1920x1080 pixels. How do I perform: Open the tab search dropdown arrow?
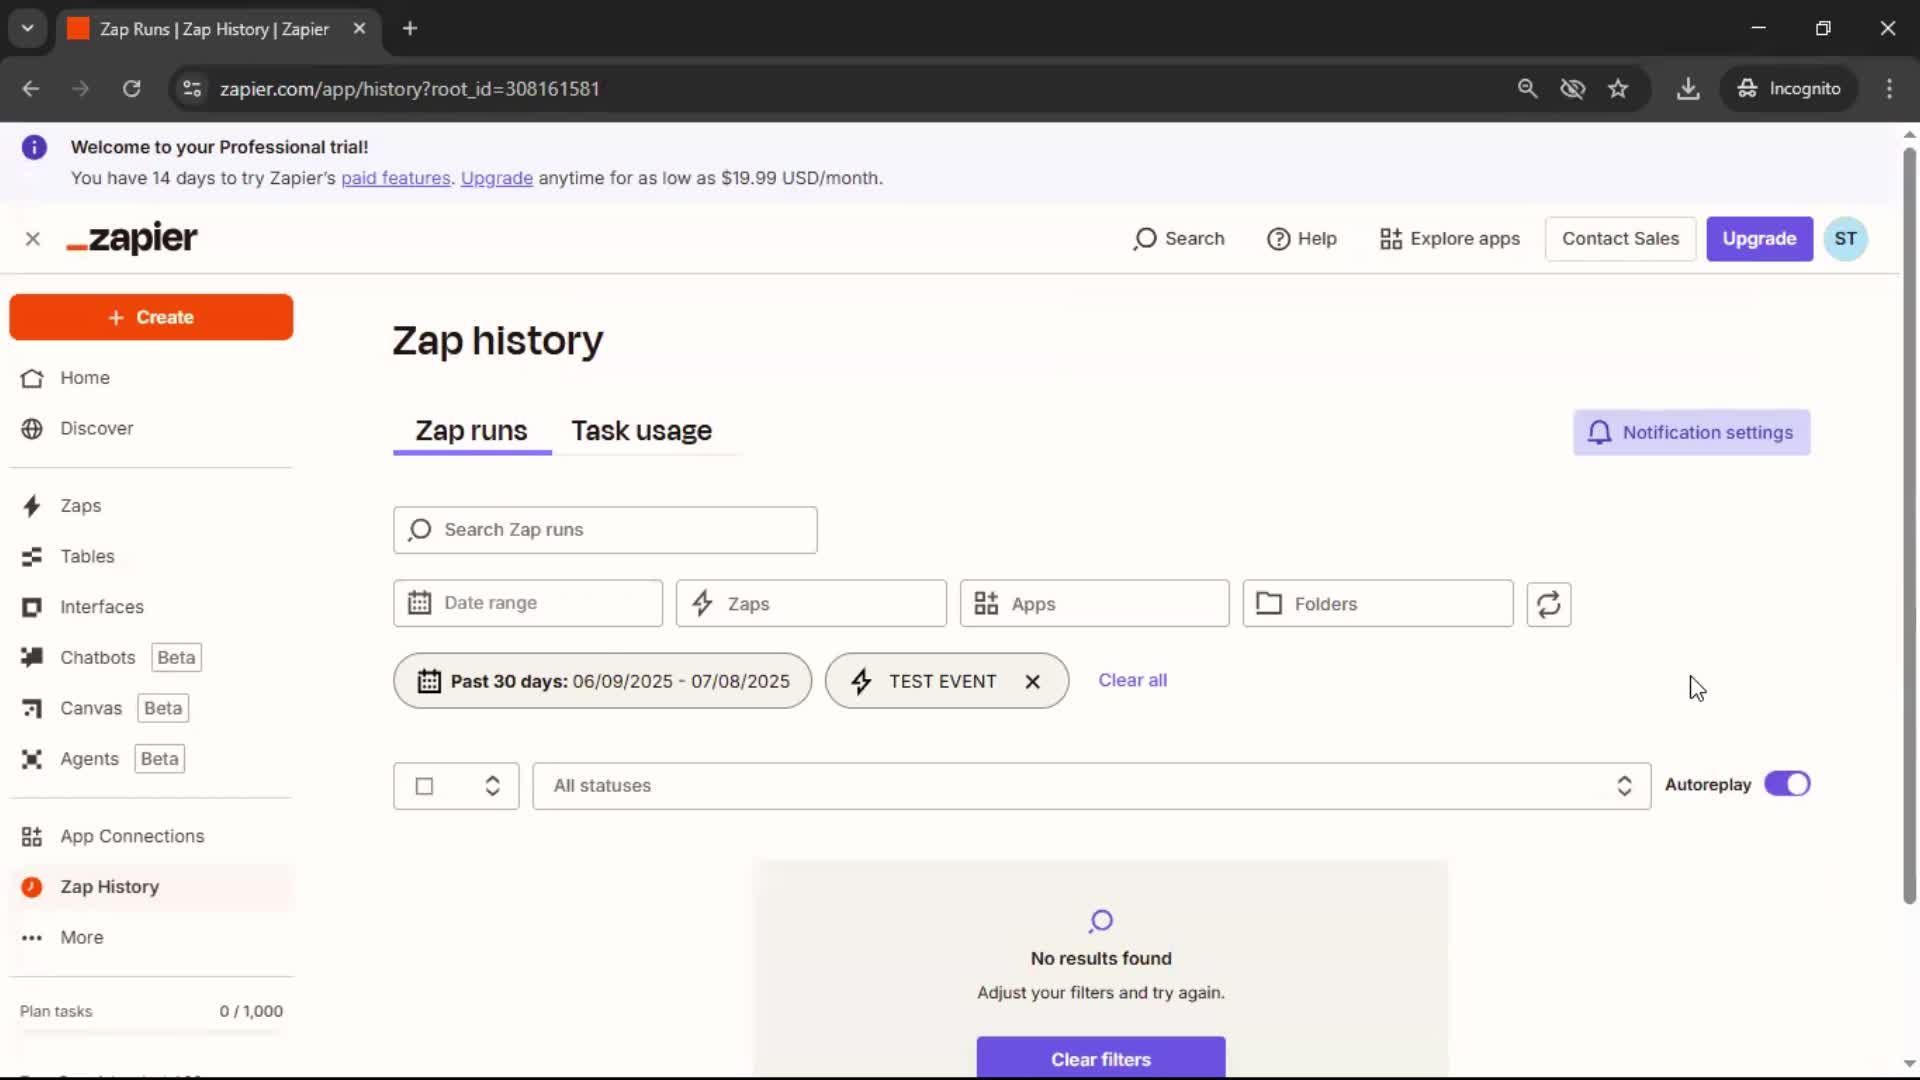(28, 29)
